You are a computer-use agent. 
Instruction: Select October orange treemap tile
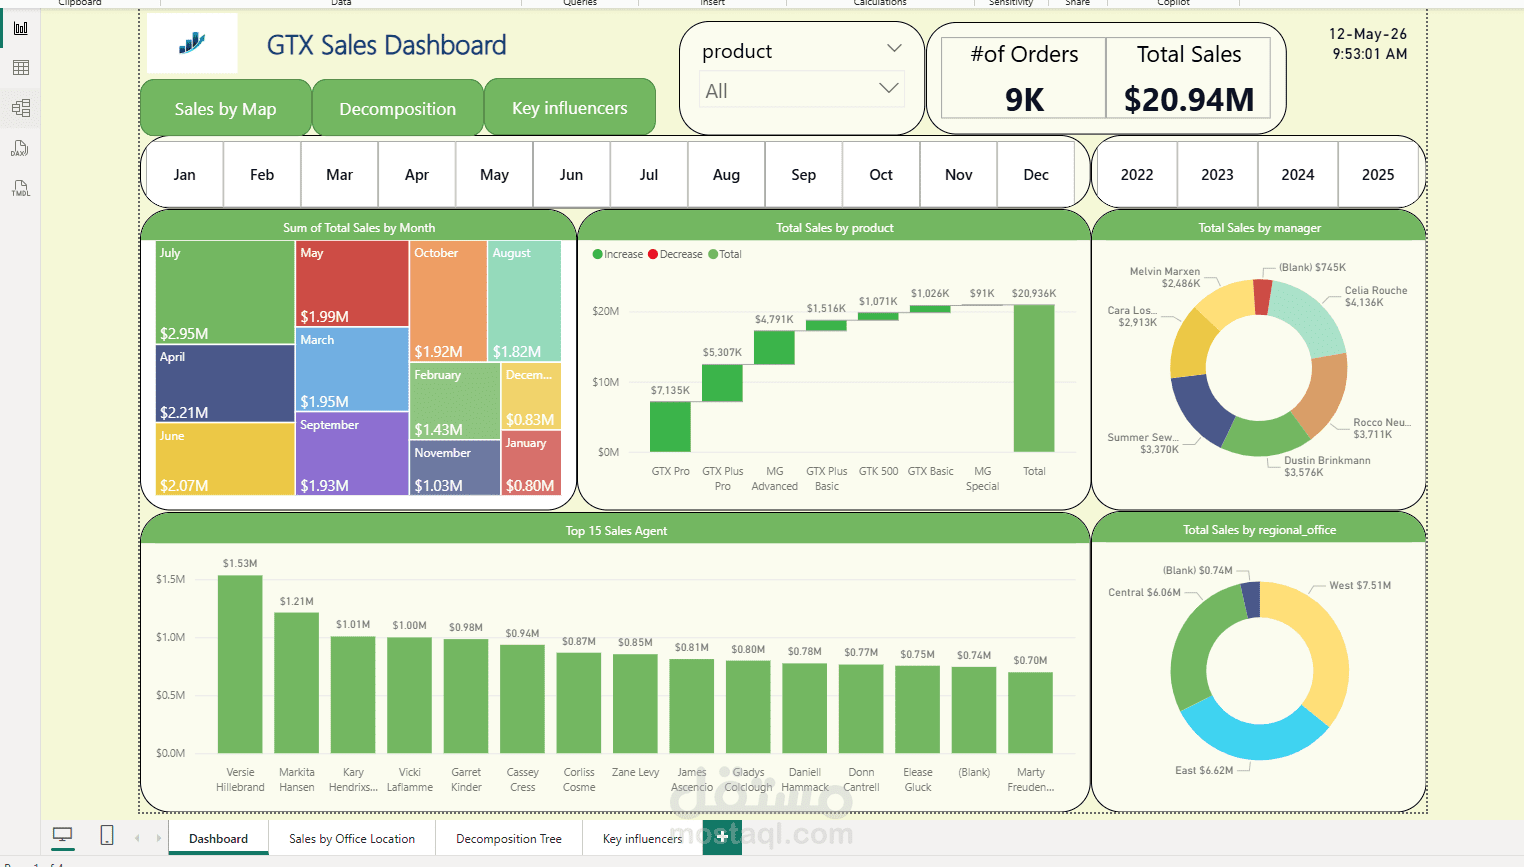[449, 300]
